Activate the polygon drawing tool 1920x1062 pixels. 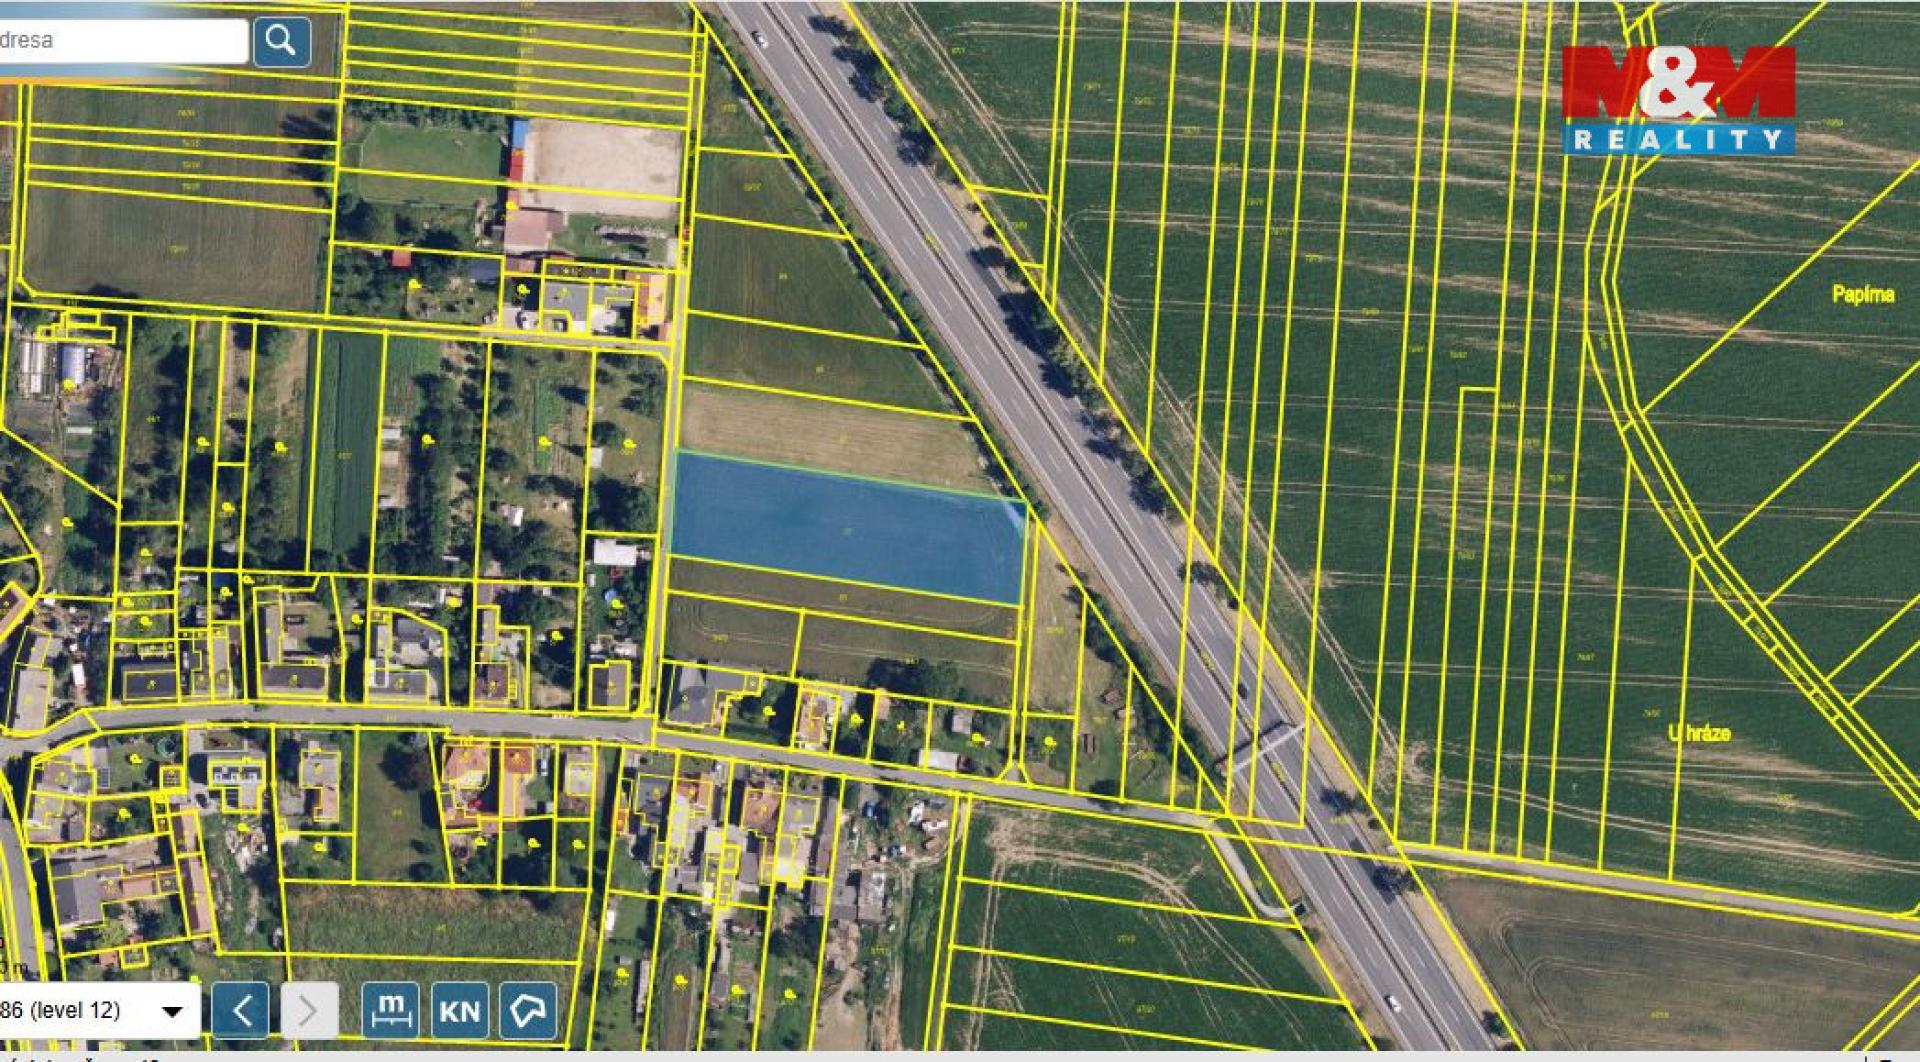(527, 1010)
